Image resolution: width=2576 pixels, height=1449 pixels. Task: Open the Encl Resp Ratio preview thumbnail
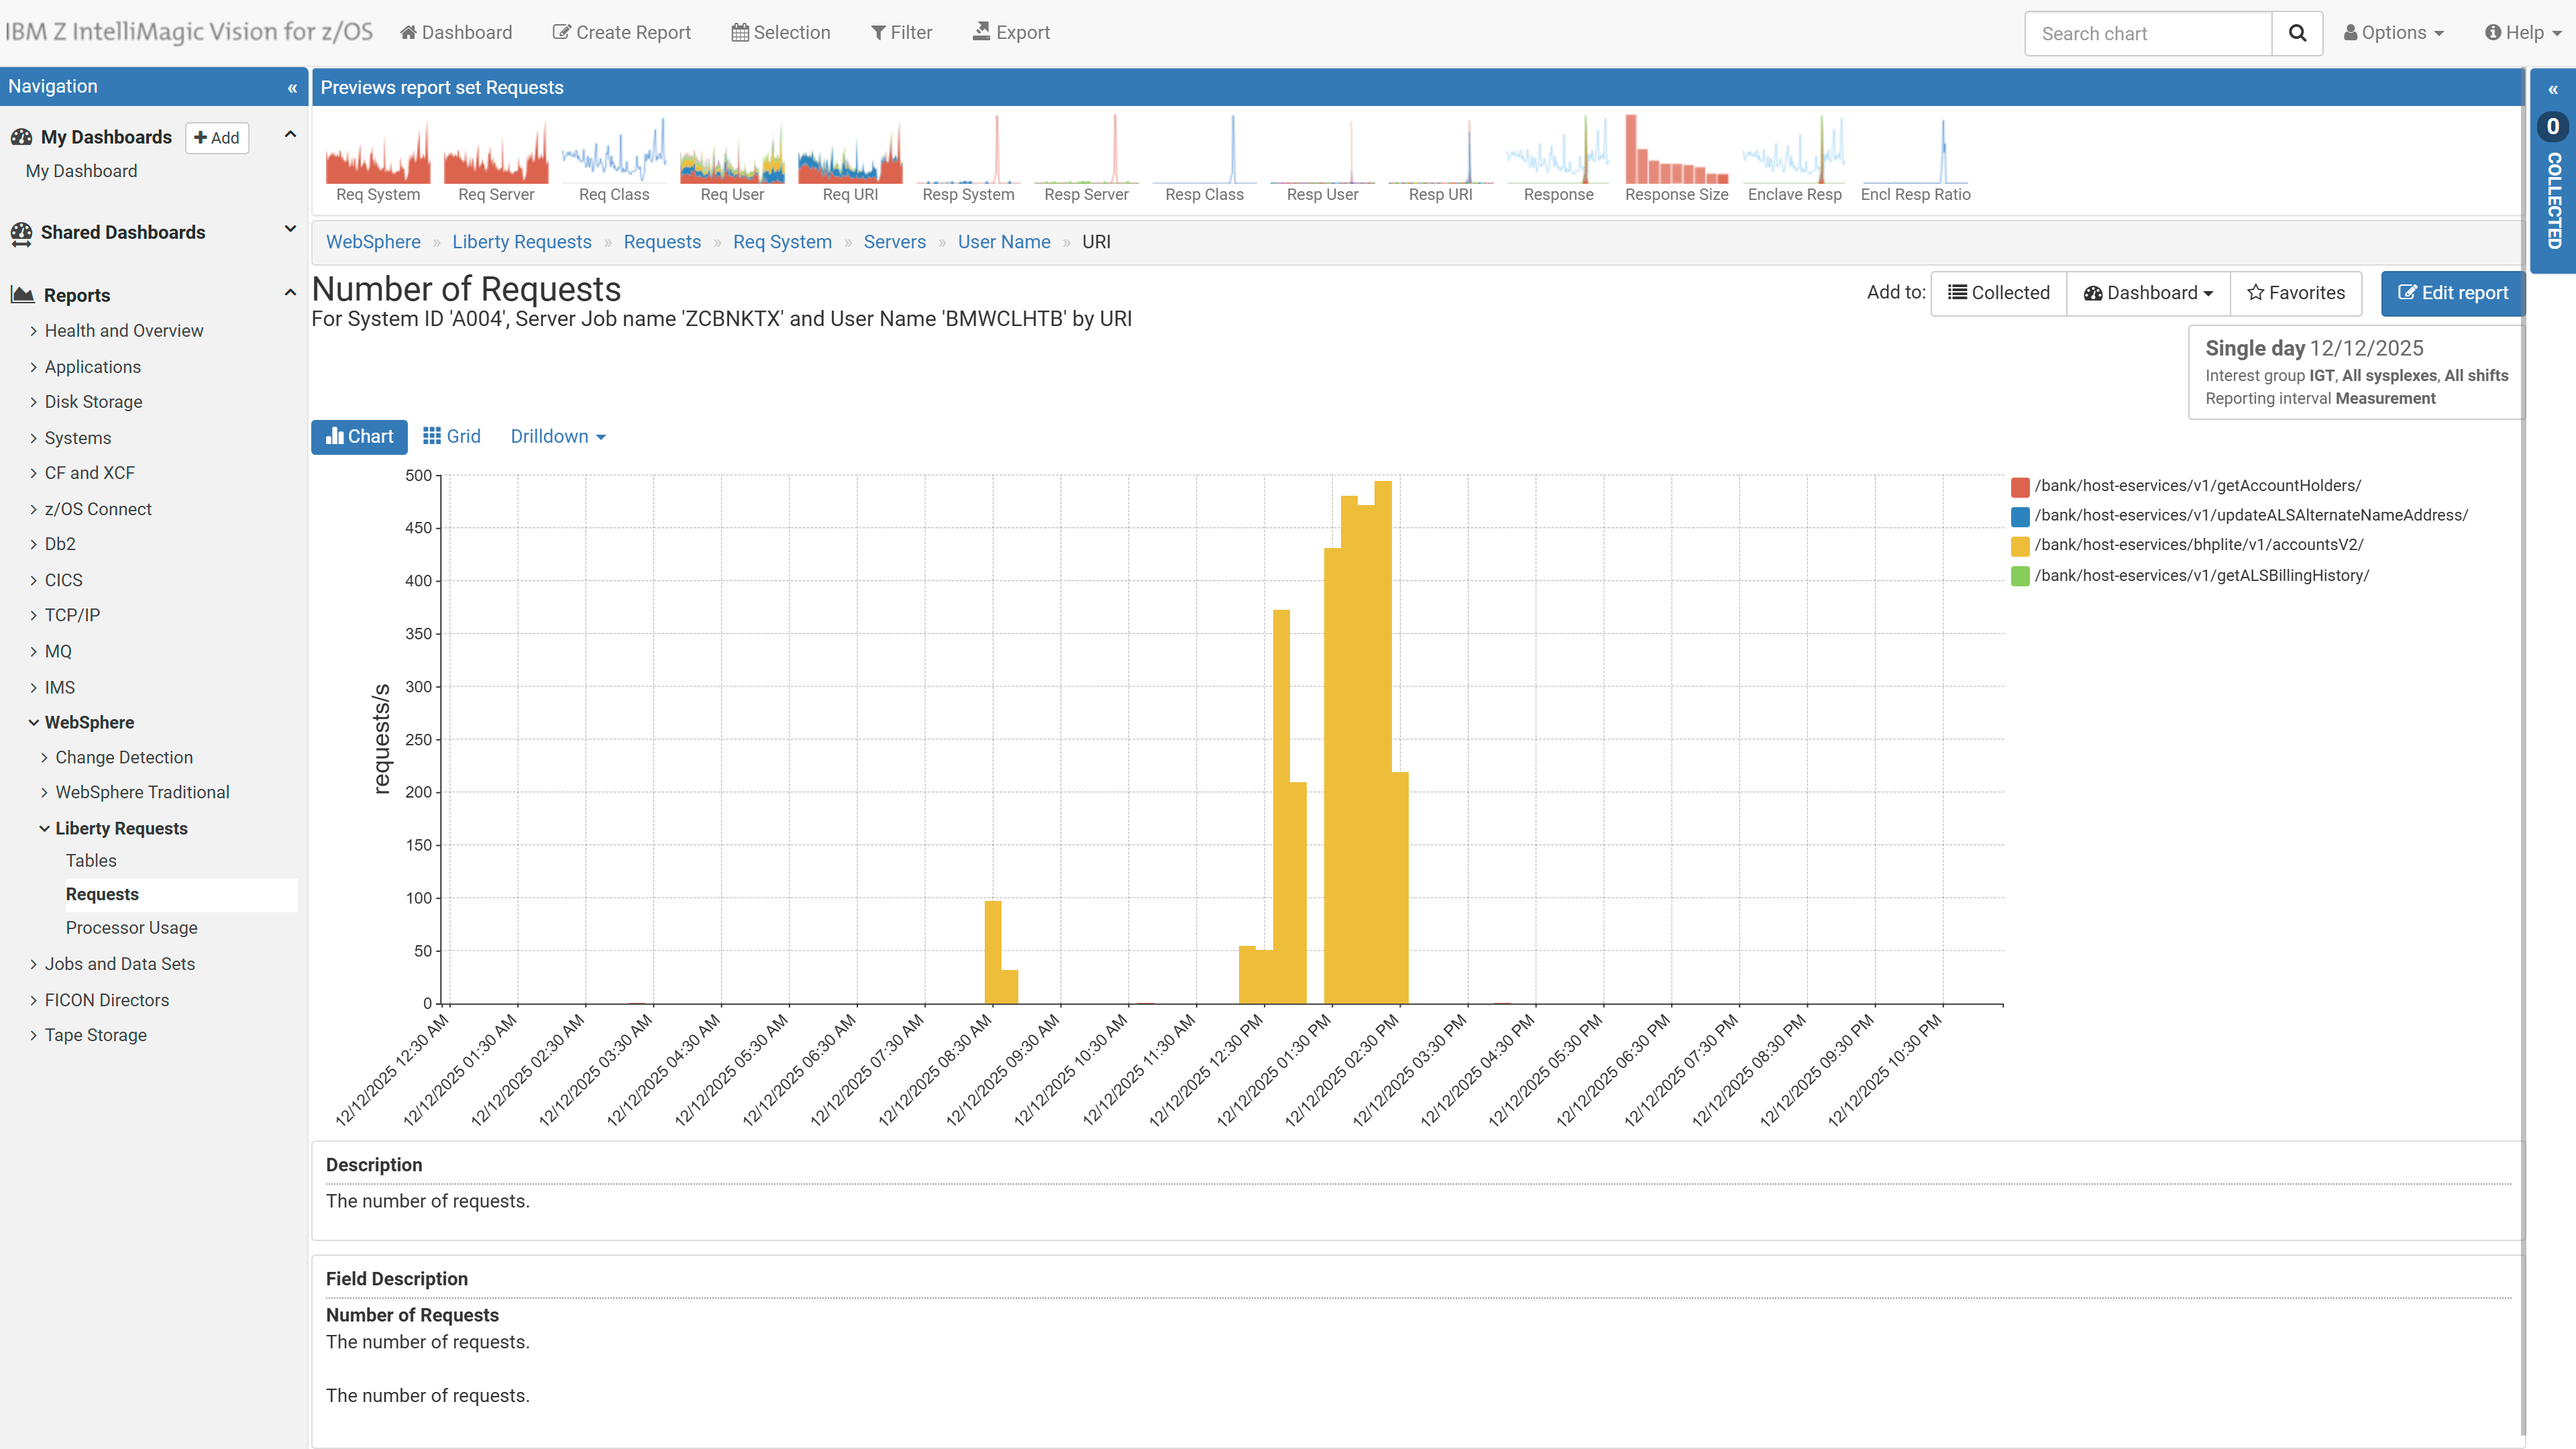[x=1915, y=159]
